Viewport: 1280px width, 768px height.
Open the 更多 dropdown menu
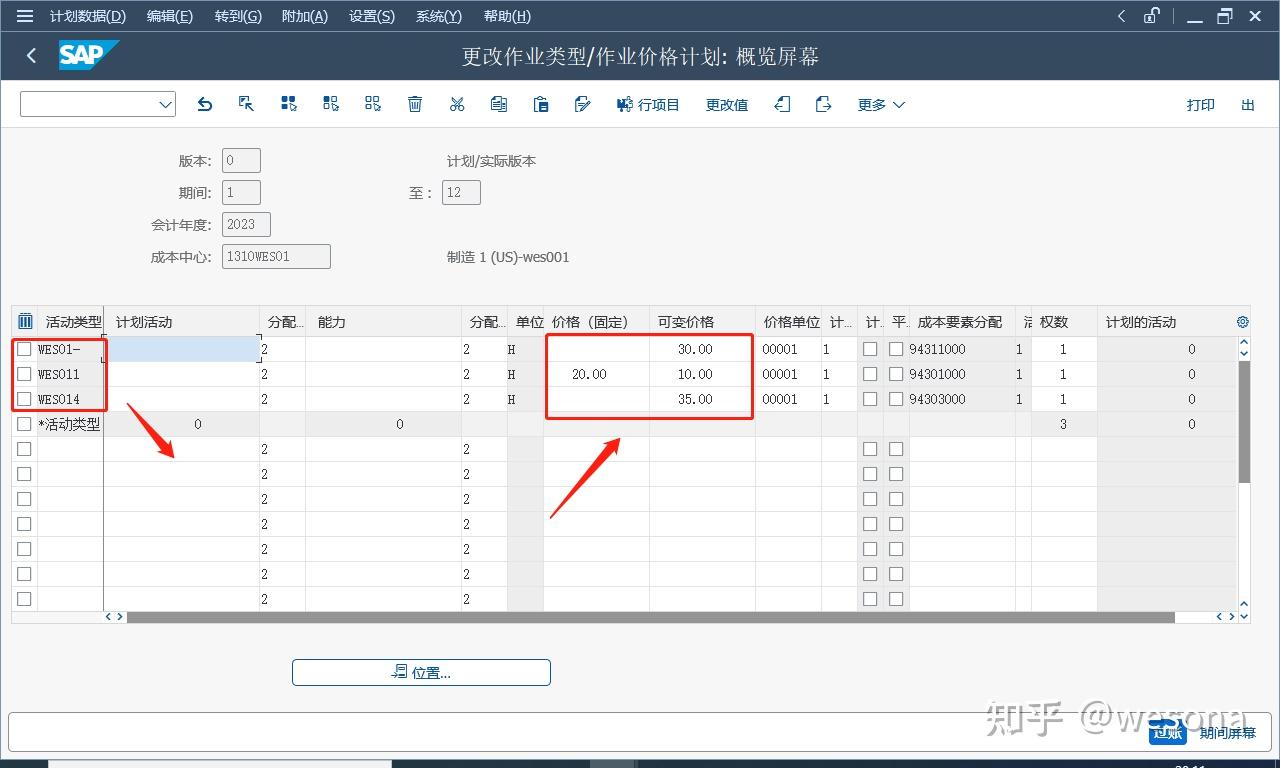(x=879, y=104)
